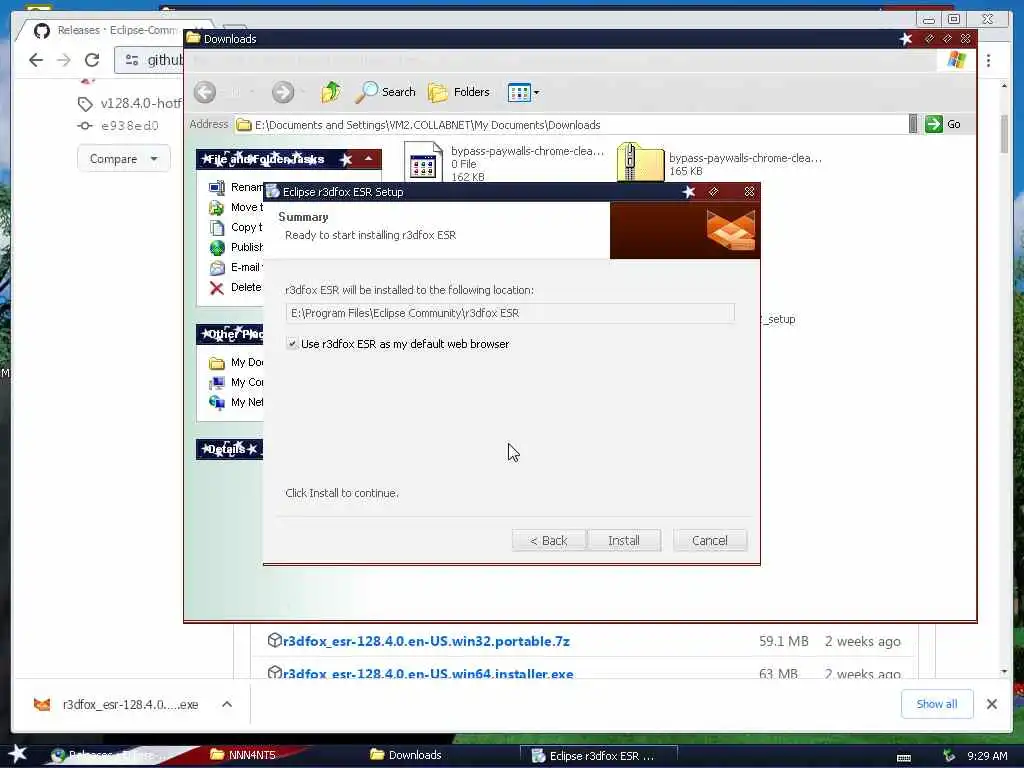
Task: Uncheck Use r3dfox ESR as default browser
Action: coord(292,344)
